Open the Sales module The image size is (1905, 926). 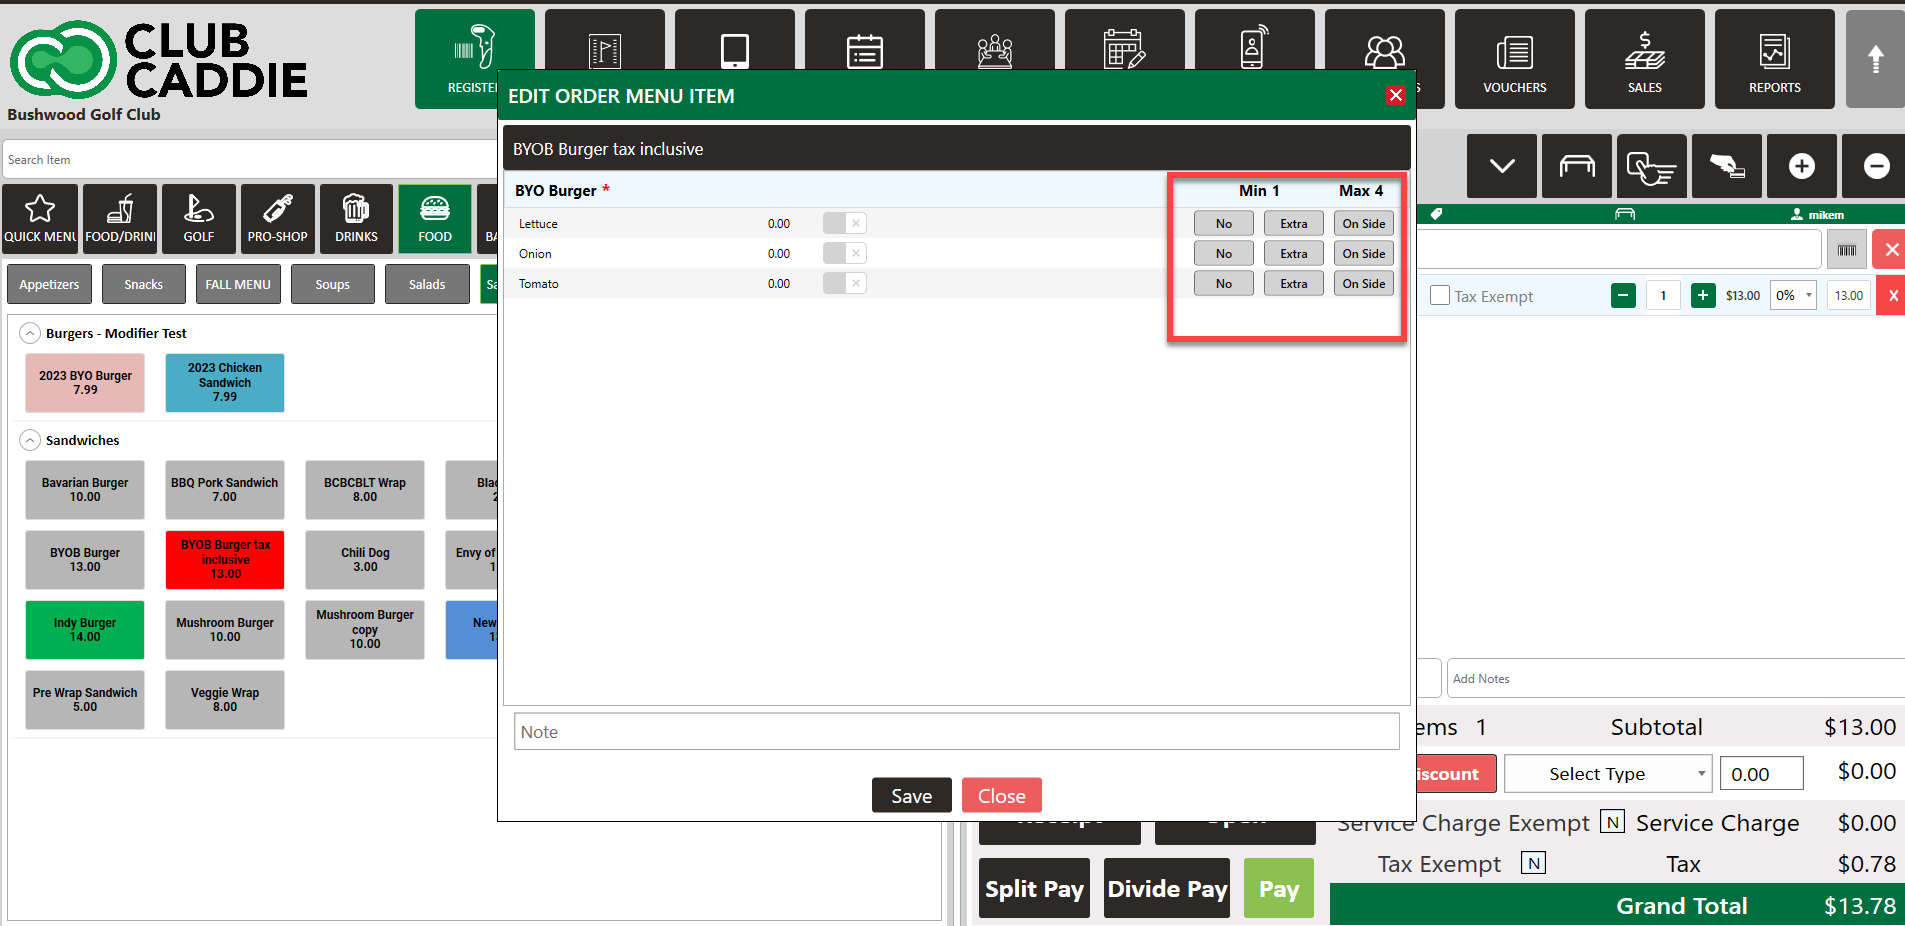pyautogui.click(x=1644, y=60)
